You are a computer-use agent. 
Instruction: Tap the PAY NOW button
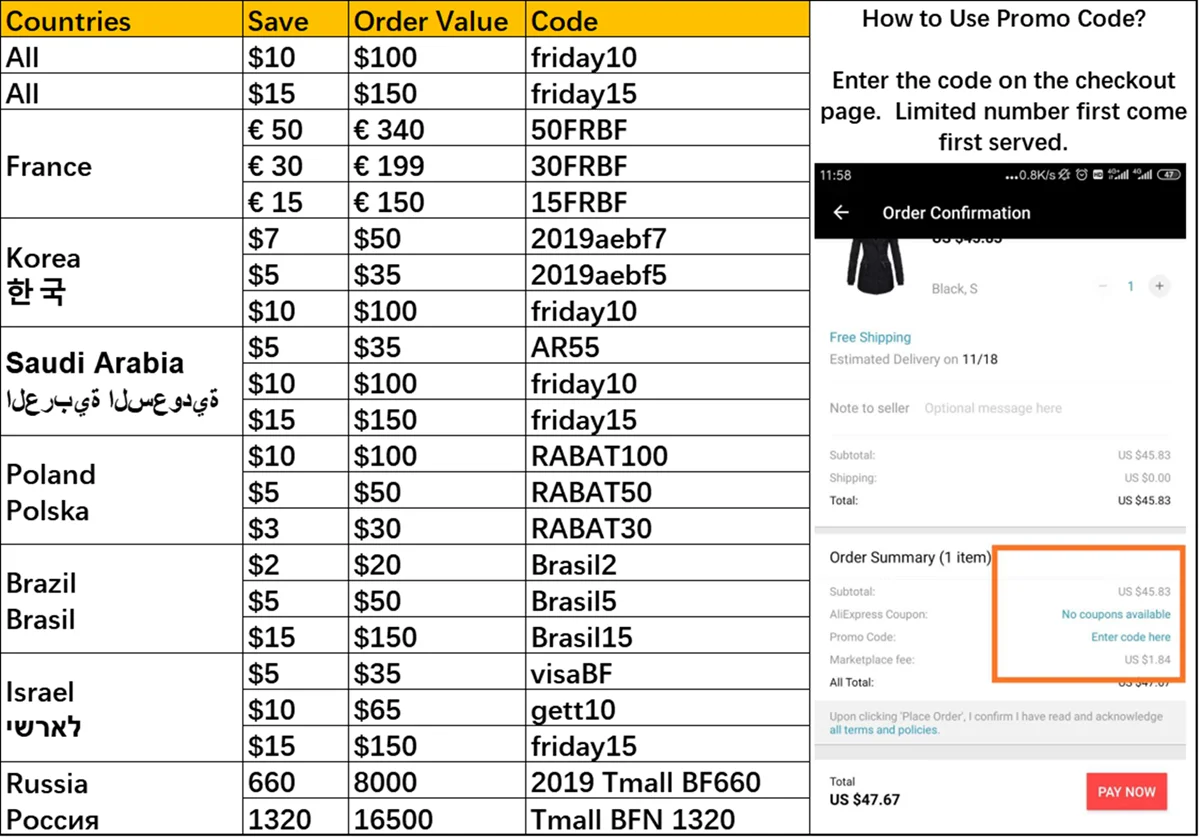tap(1126, 791)
